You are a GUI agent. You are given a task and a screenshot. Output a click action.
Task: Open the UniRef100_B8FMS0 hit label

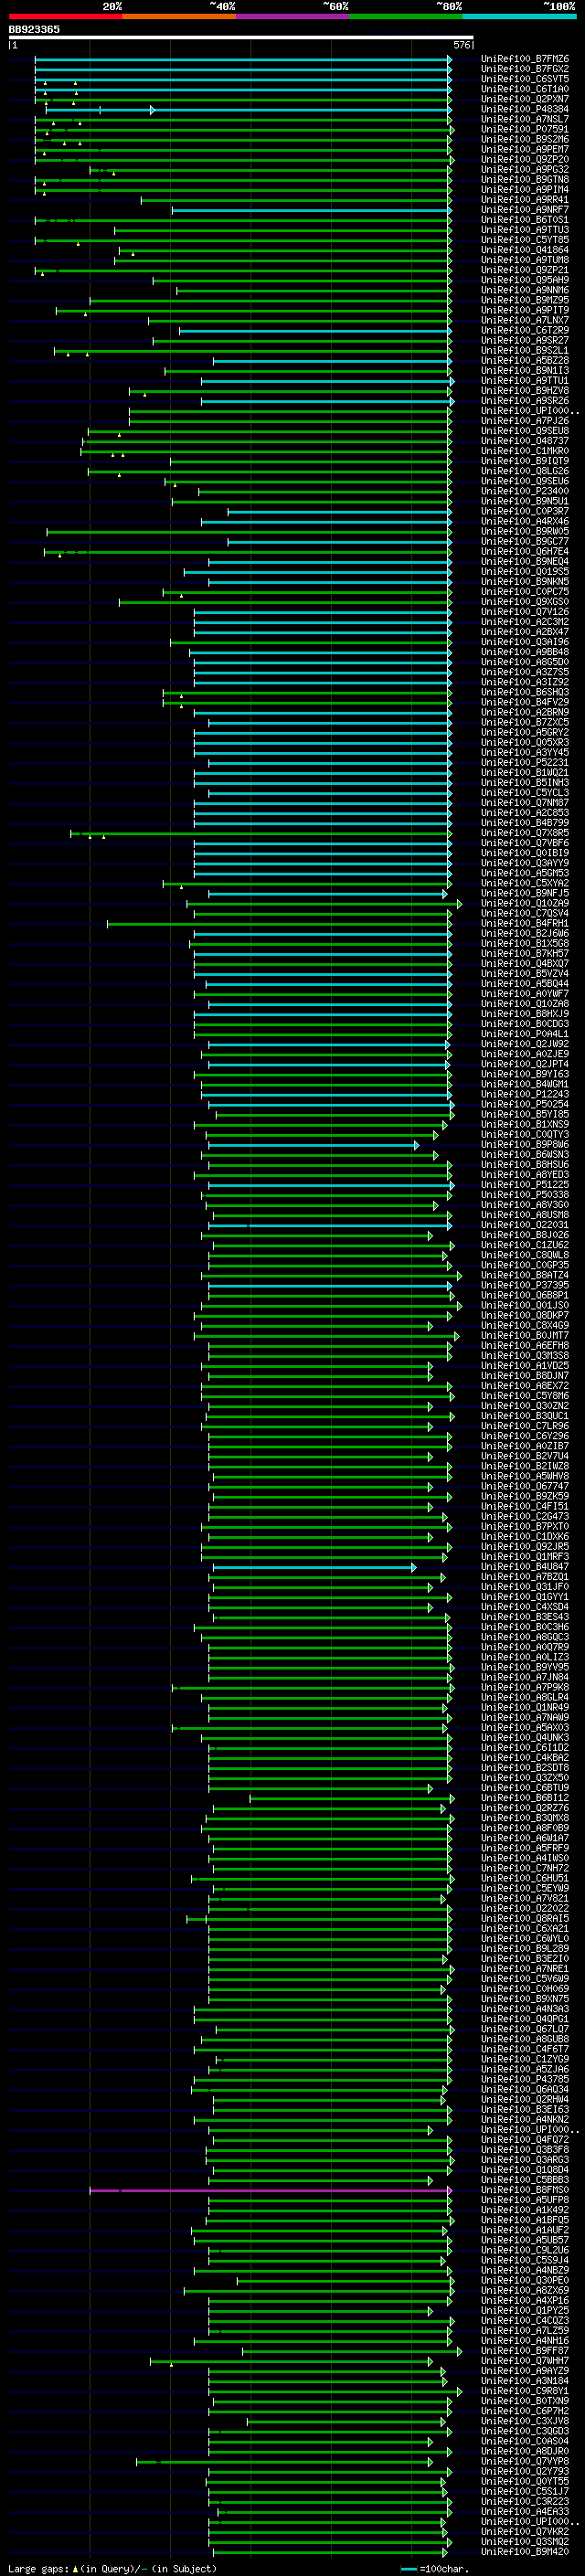[x=524, y=2190]
